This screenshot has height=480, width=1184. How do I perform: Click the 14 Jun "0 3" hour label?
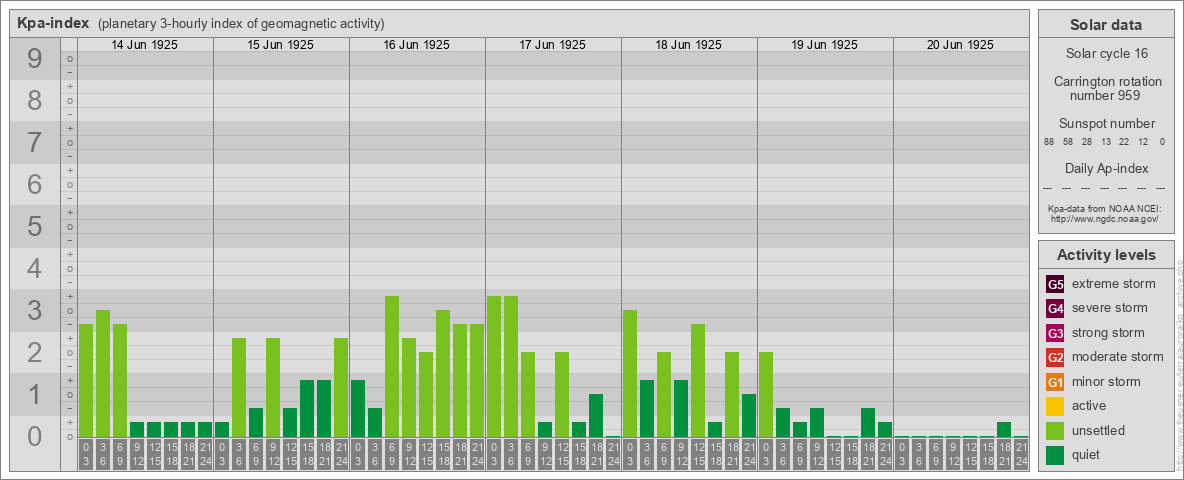tap(86, 455)
